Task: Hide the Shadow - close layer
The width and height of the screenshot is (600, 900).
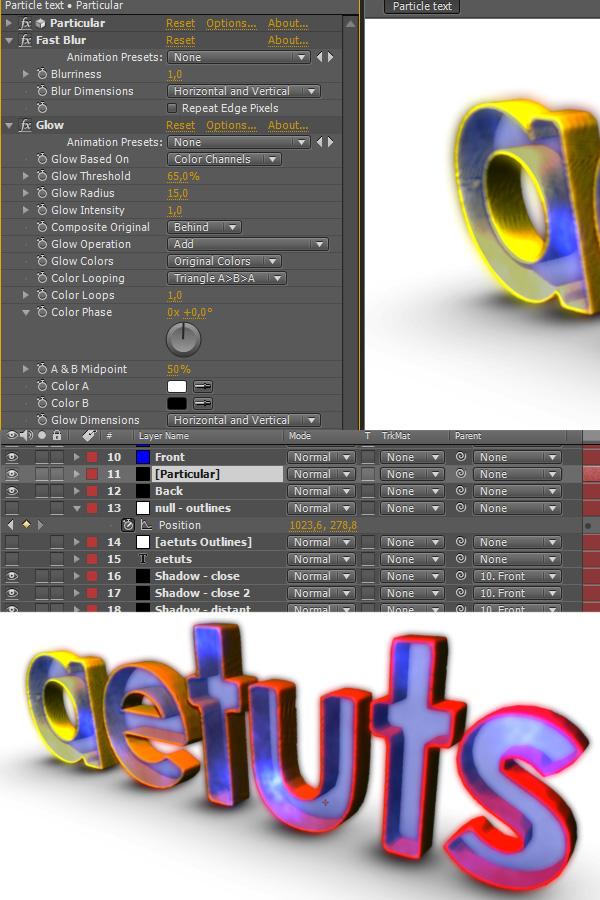Action: coord(12,576)
